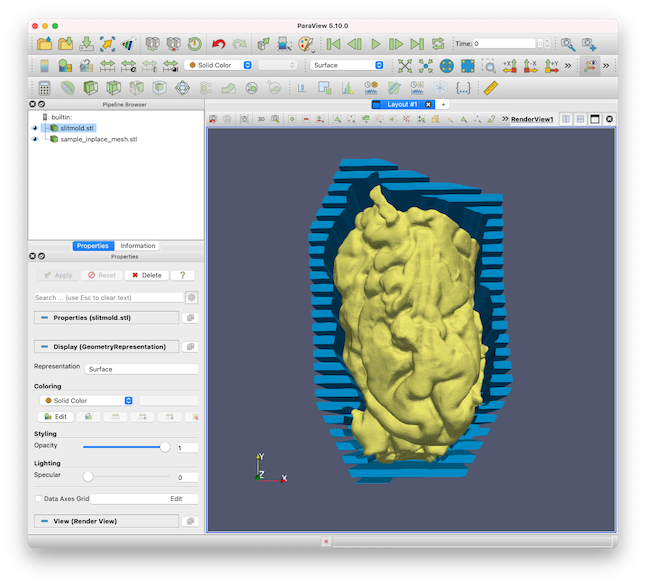Click the Ruler measurement icon
This screenshot has width=646, height=585.
[491, 88]
